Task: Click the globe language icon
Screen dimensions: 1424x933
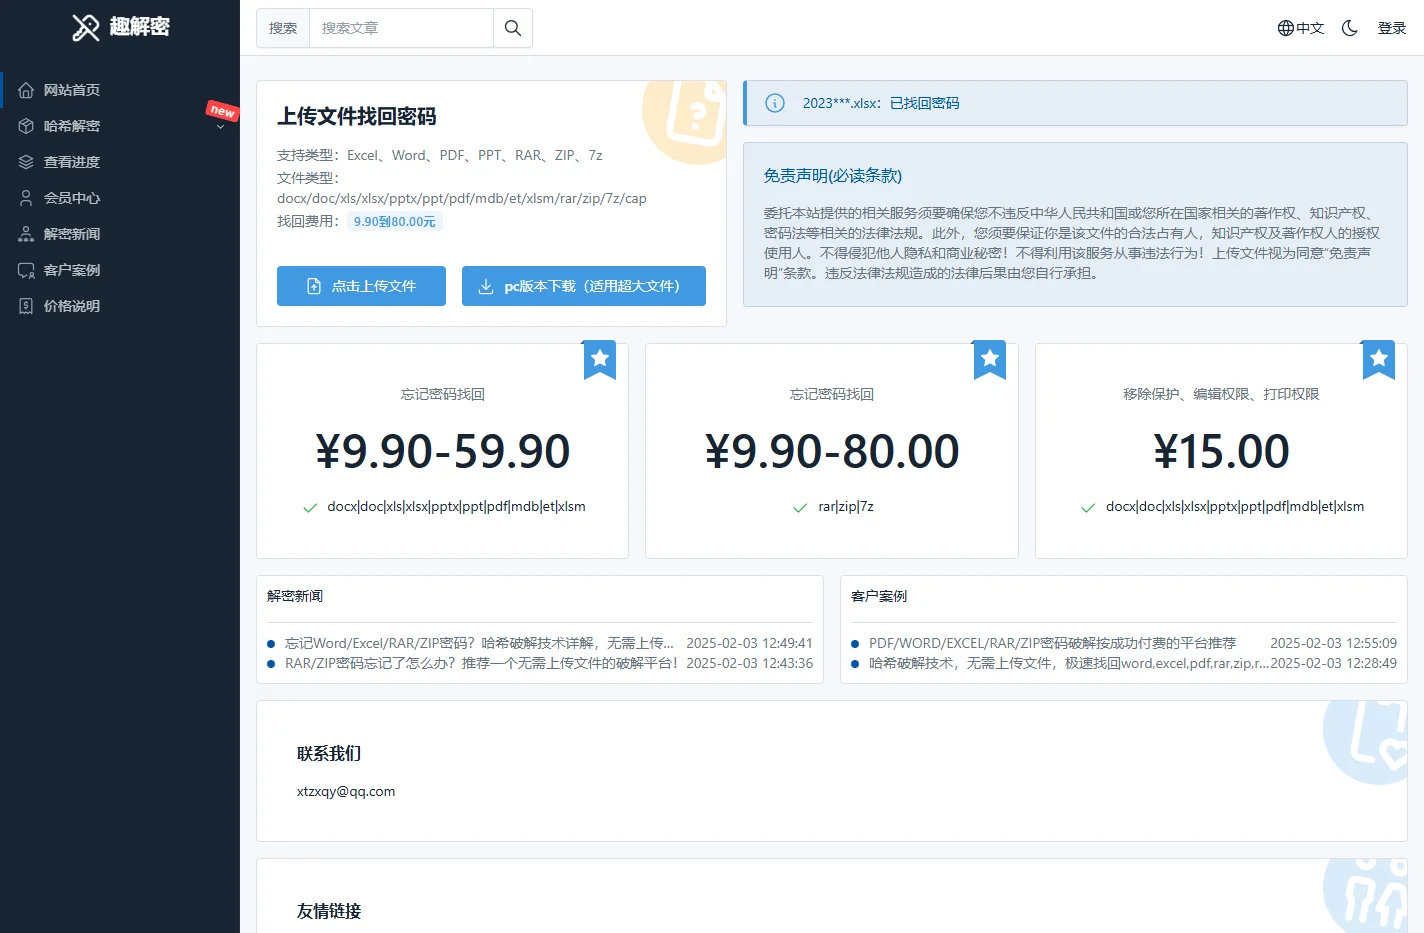Action: [1286, 28]
